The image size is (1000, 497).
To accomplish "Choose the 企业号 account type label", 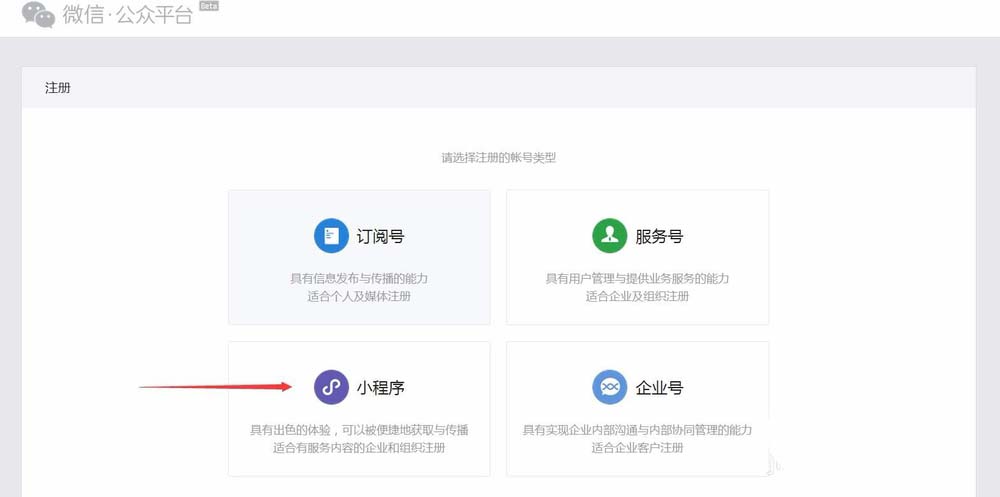I will [x=659, y=388].
